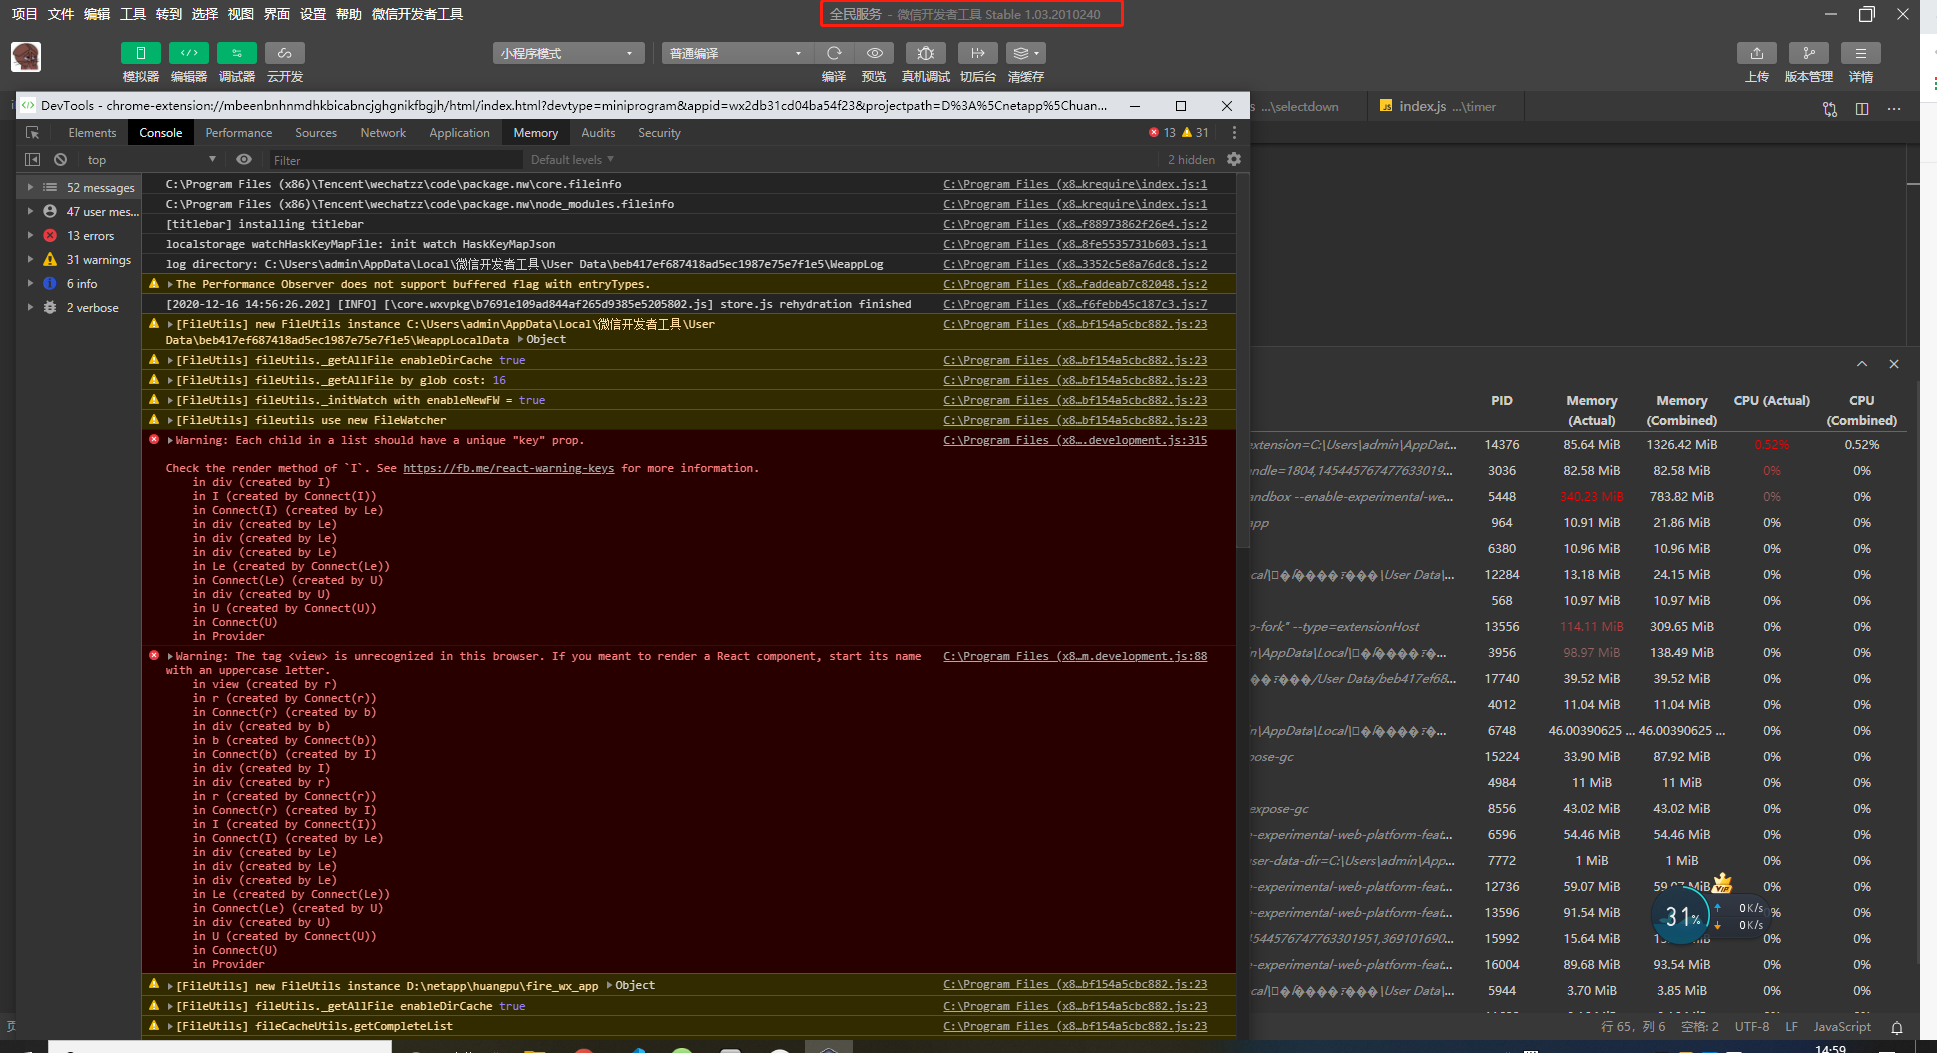The height and width of the screenshot is (1053, 1937).
Task: Open the faddeab7c82048.js:2 source link
Action: click(1075, 284)
